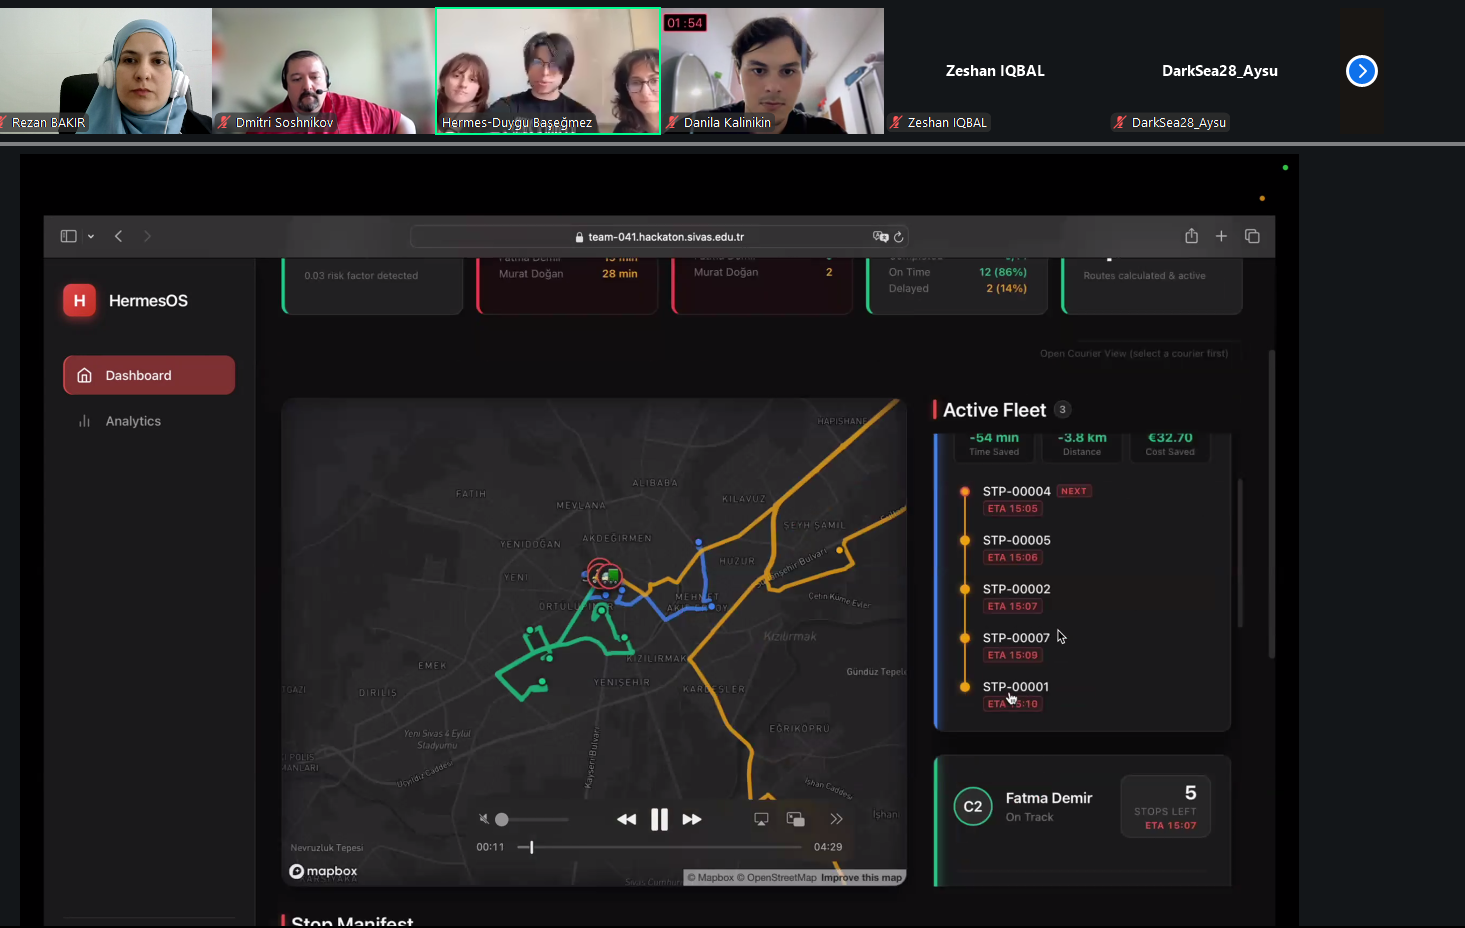Click the video playback progress bar

[x=665, y=847]
